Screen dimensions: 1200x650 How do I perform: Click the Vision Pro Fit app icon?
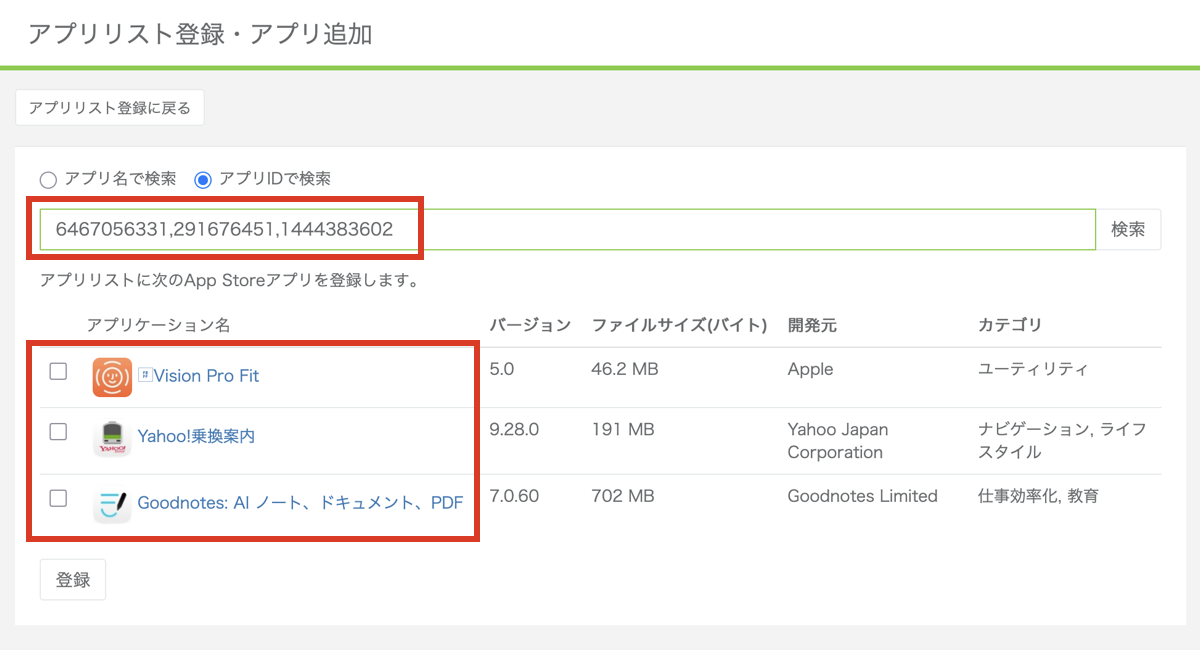pos(112,377)
